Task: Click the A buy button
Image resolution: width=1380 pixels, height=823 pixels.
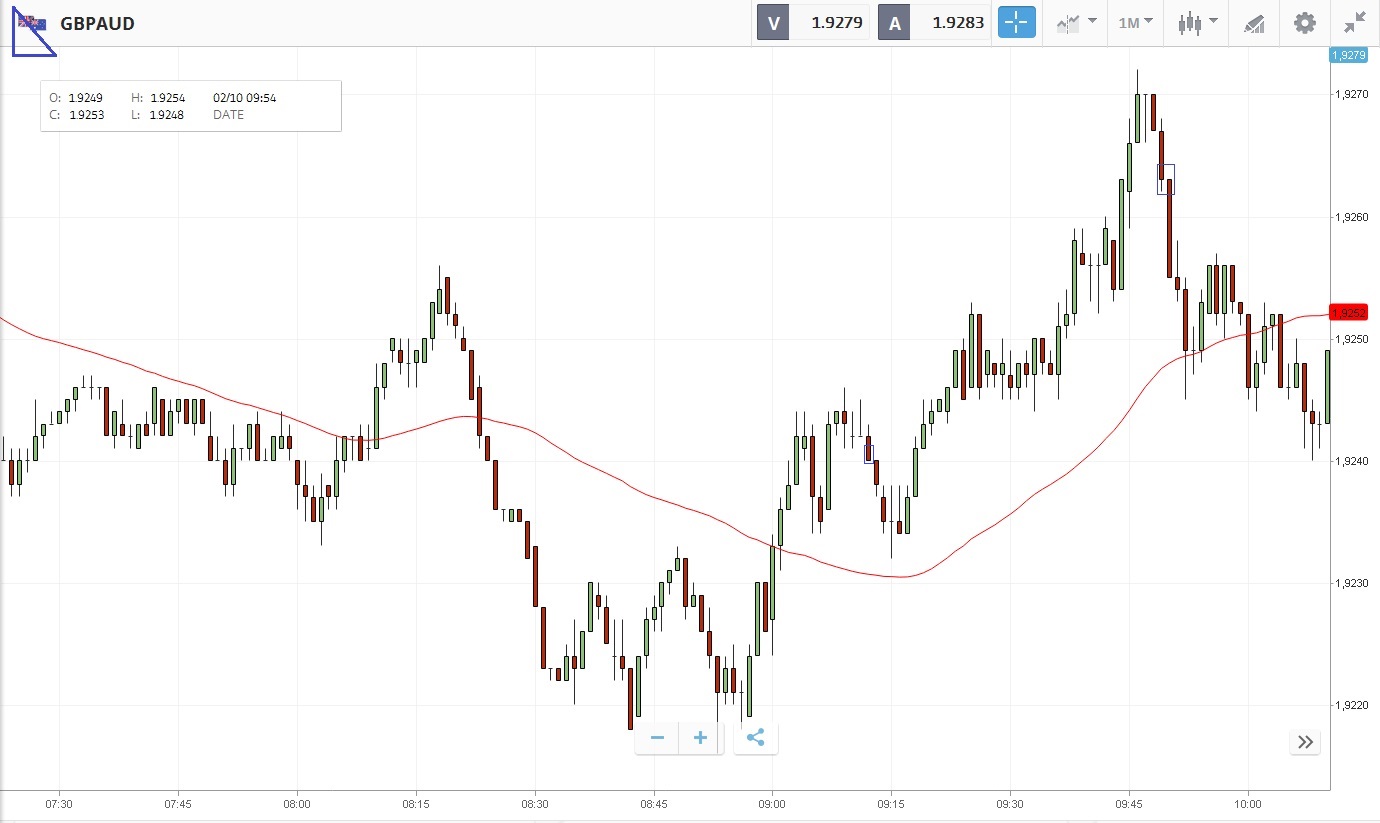Action: (894, 23)
